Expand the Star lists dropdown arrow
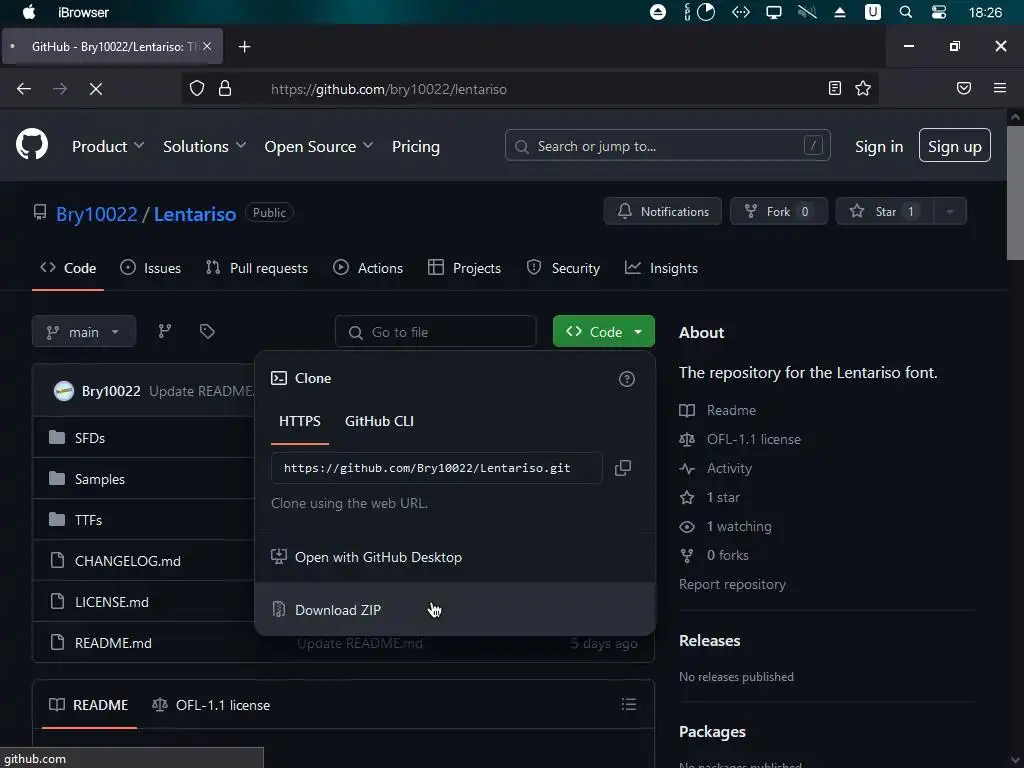Screen dimensions: 1024x768 [x=950, y=212]
